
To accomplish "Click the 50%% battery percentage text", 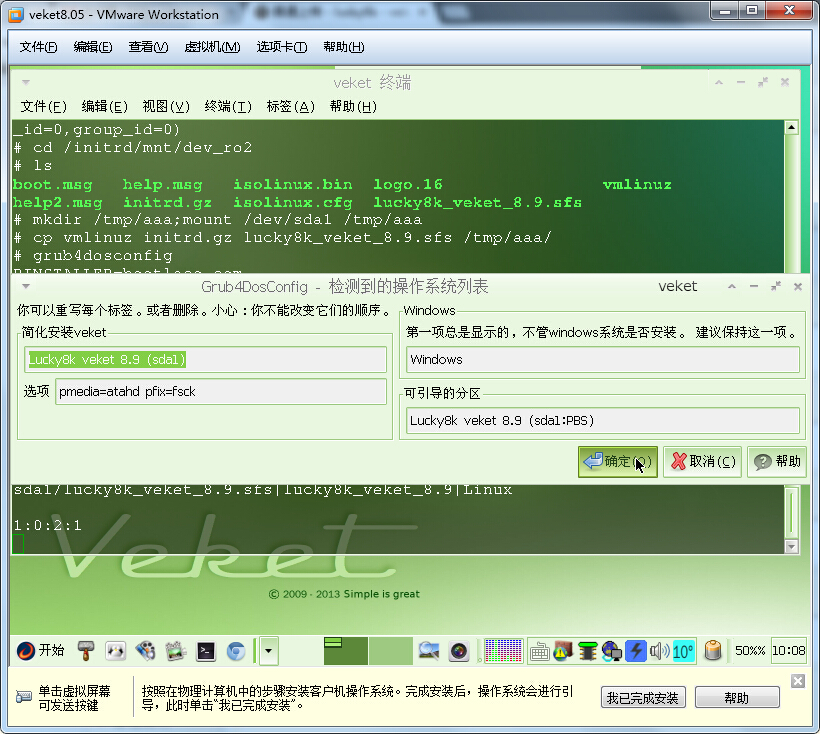I will pyautogui.click(x=750, y=651).
